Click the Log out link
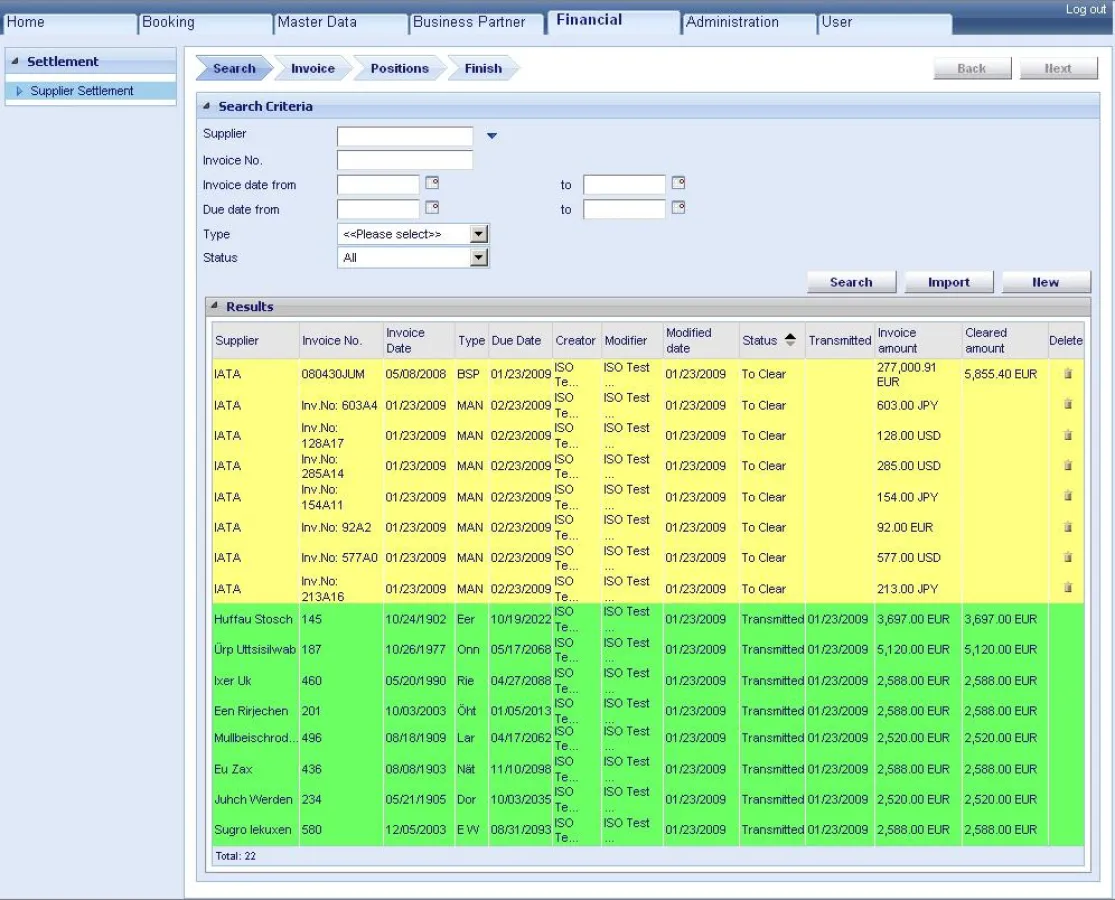 (x=1084, y=7)
